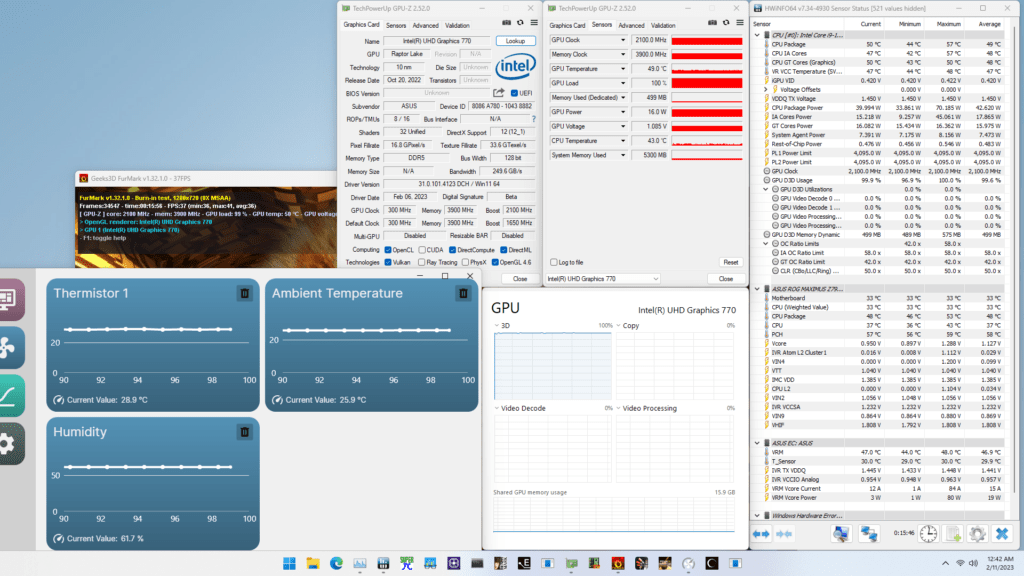1024x576 pixels.
Task: Toggle the DirectML checkbox
Action: (504, 250)
